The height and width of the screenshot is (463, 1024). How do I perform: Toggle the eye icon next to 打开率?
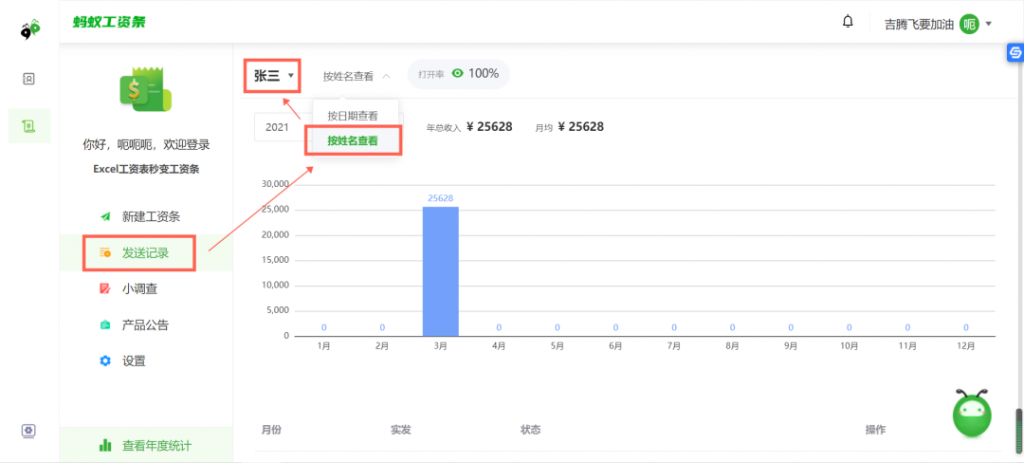[458, 74]
